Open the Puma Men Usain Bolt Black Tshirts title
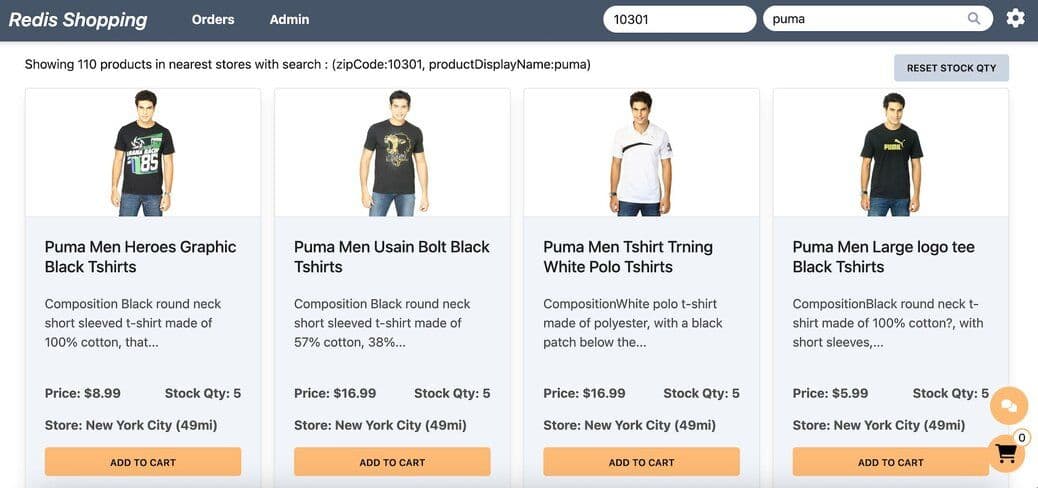This screenshot has width=1038, height=488. pyautogui.click(x=392, y=257)
